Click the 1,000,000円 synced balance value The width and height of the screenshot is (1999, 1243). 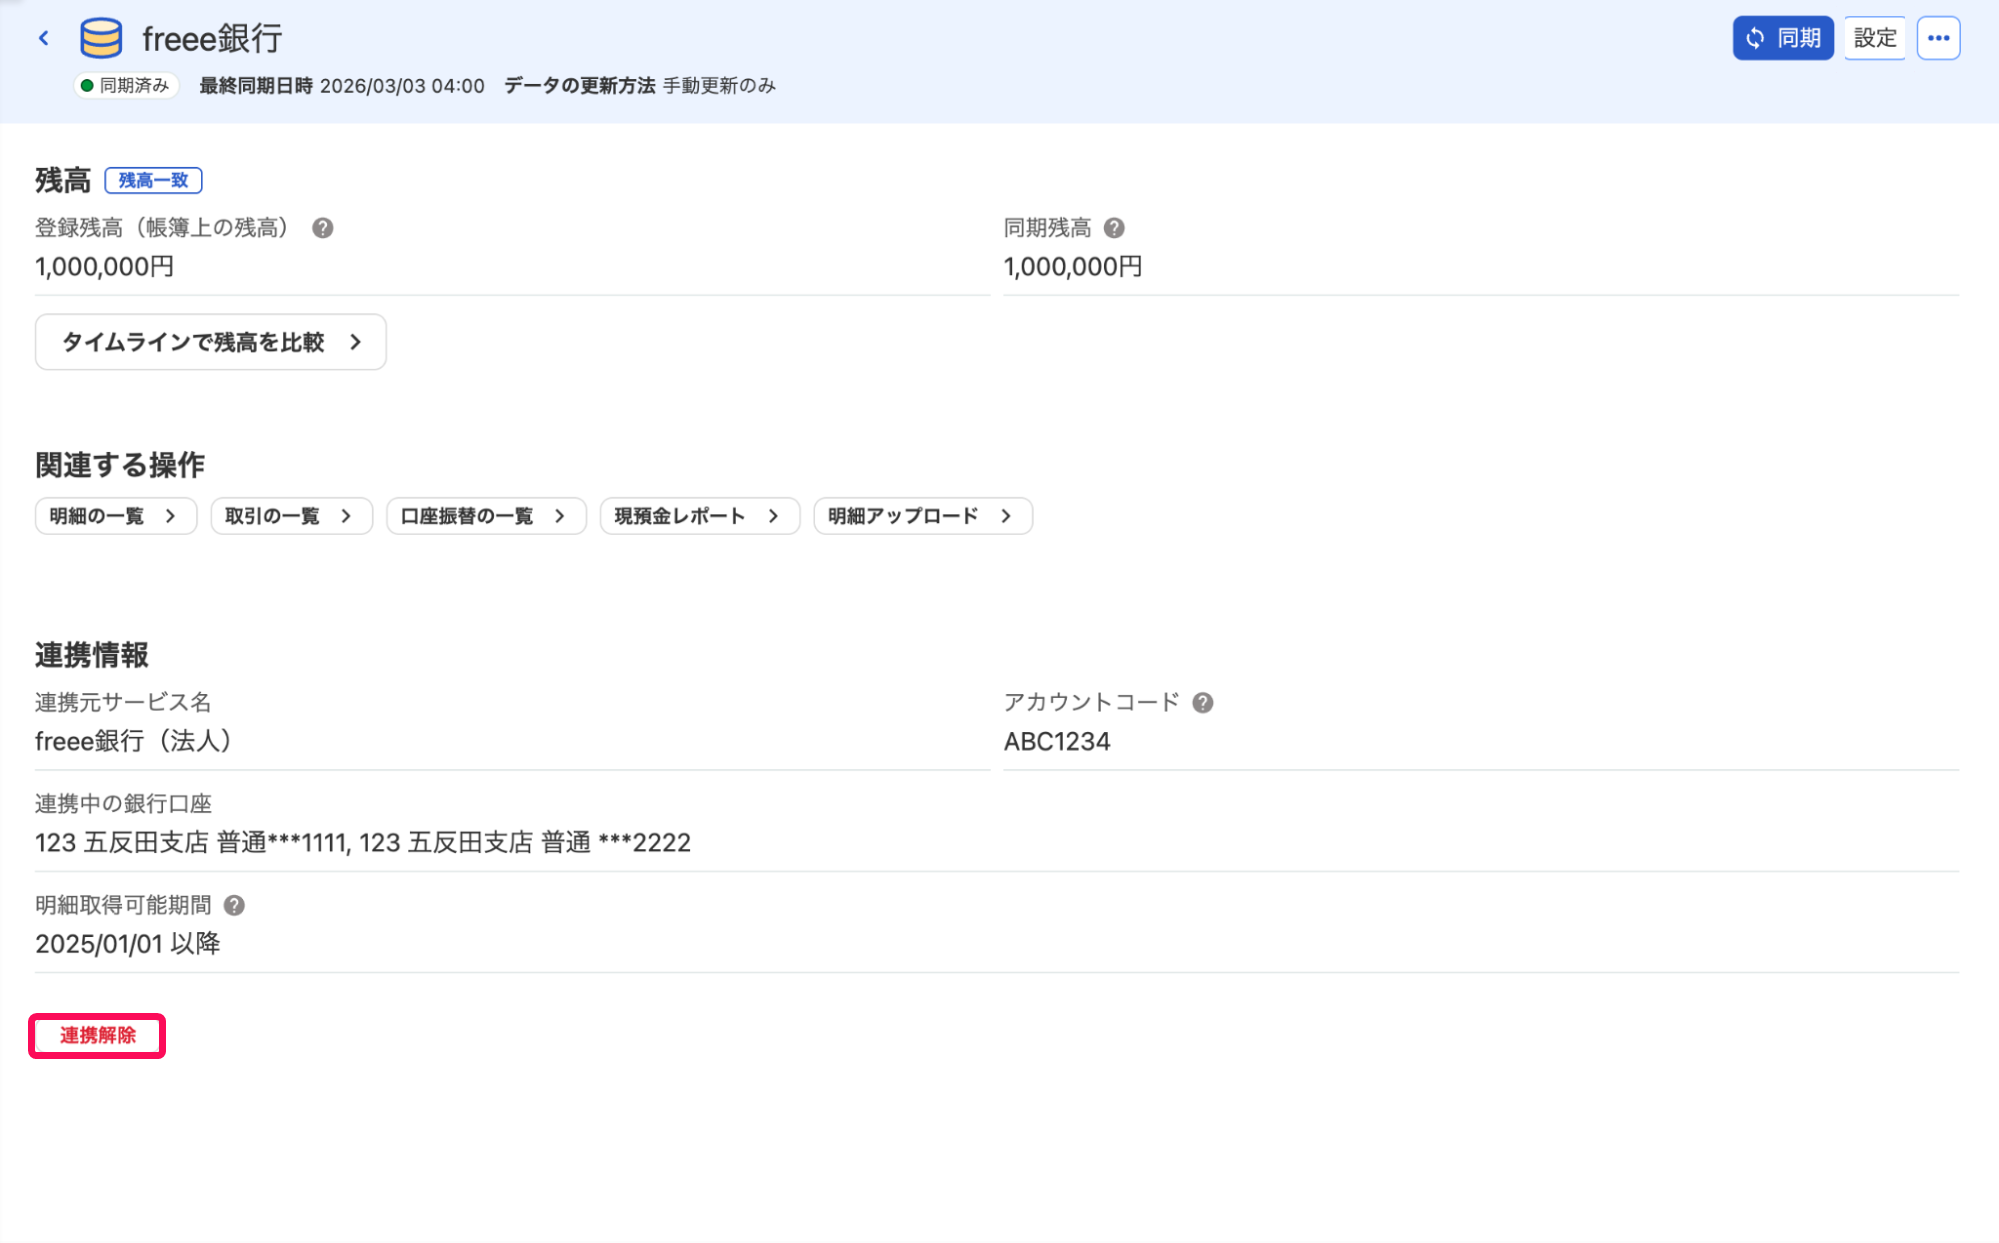point(1073,267)
